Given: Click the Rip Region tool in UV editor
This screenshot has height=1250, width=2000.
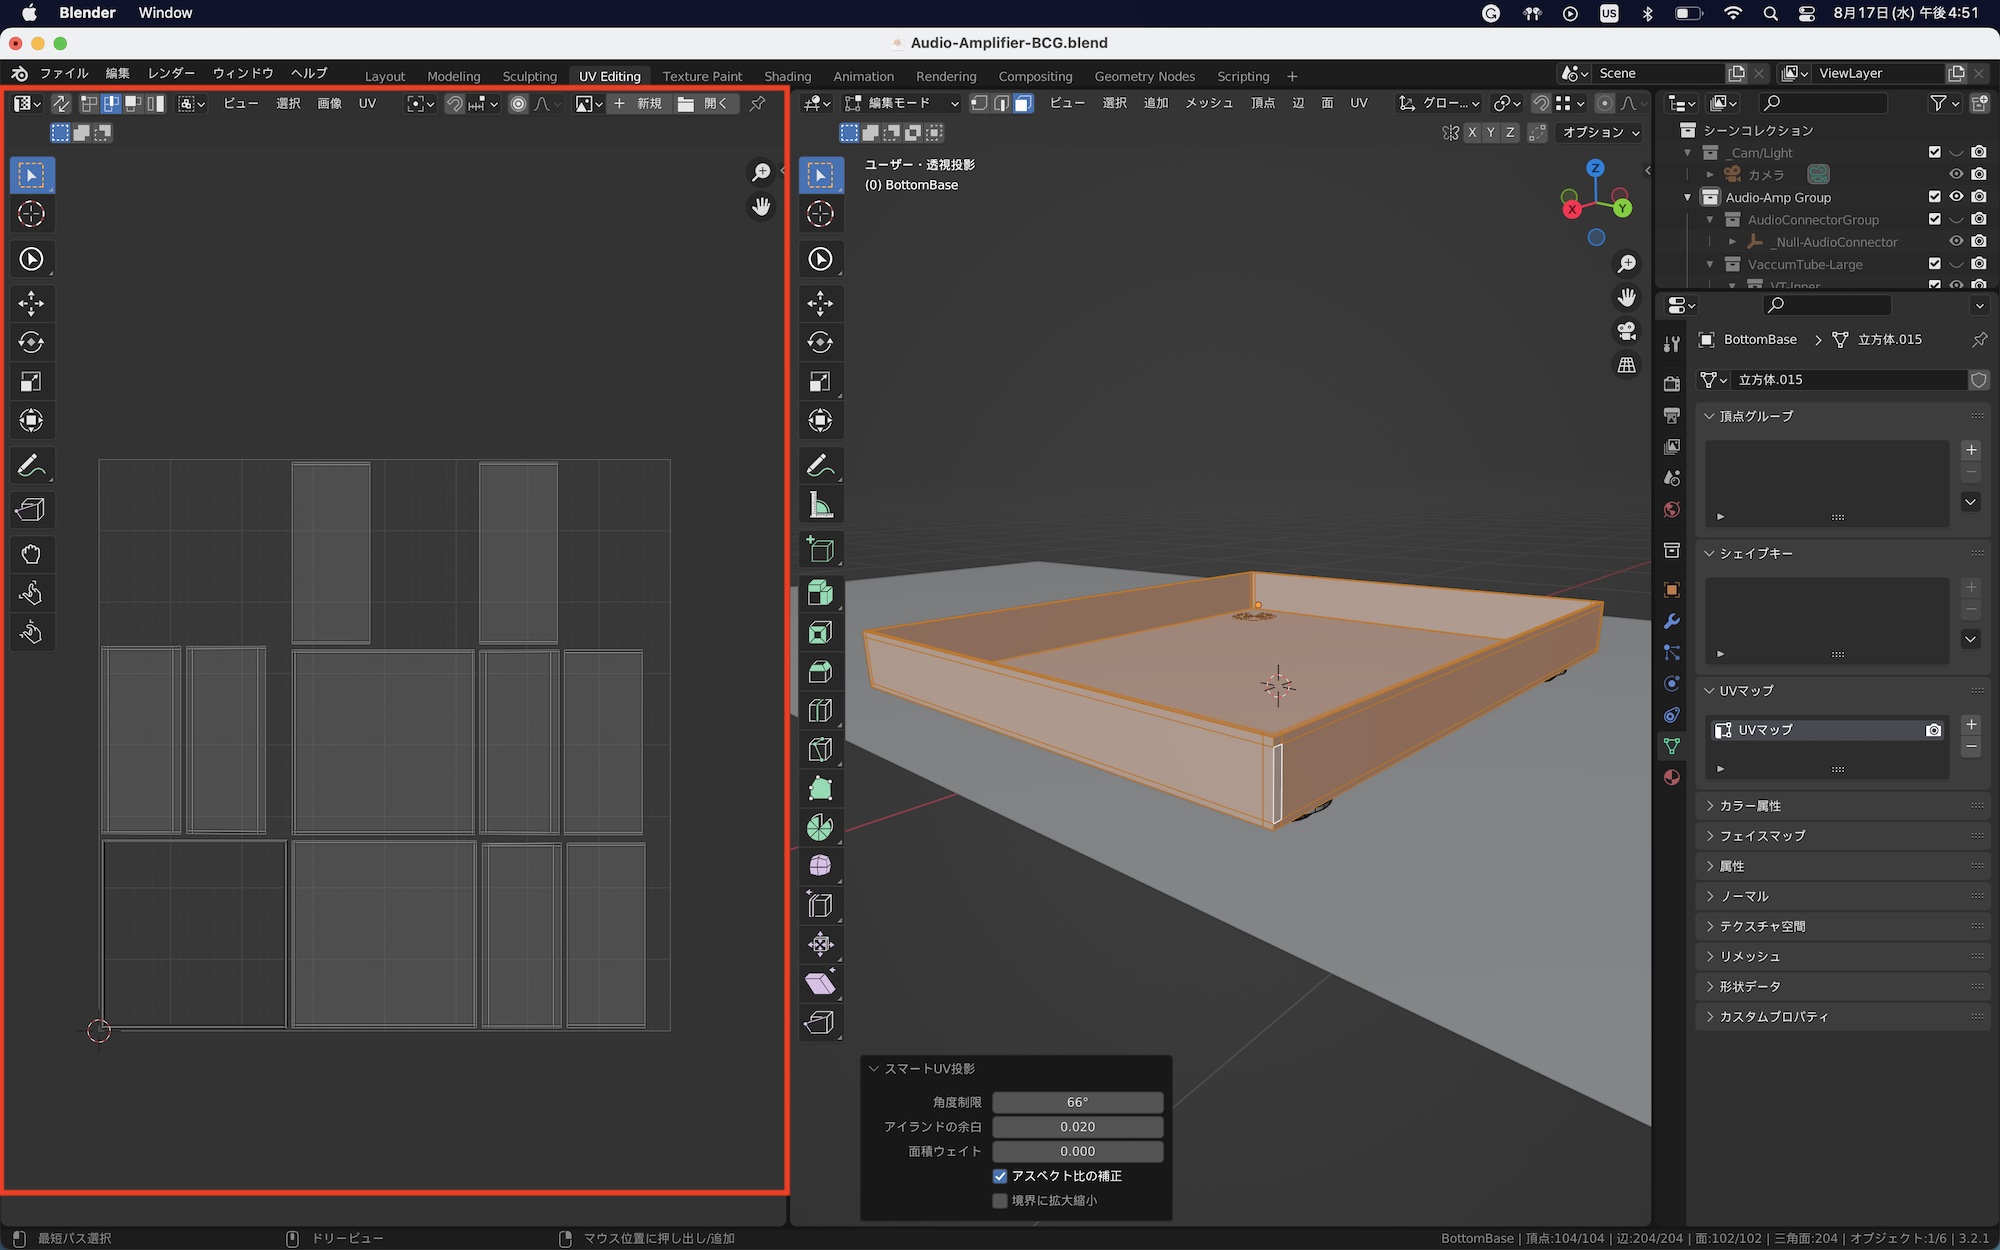Looking at the screenshot, I should click(31, 510).
